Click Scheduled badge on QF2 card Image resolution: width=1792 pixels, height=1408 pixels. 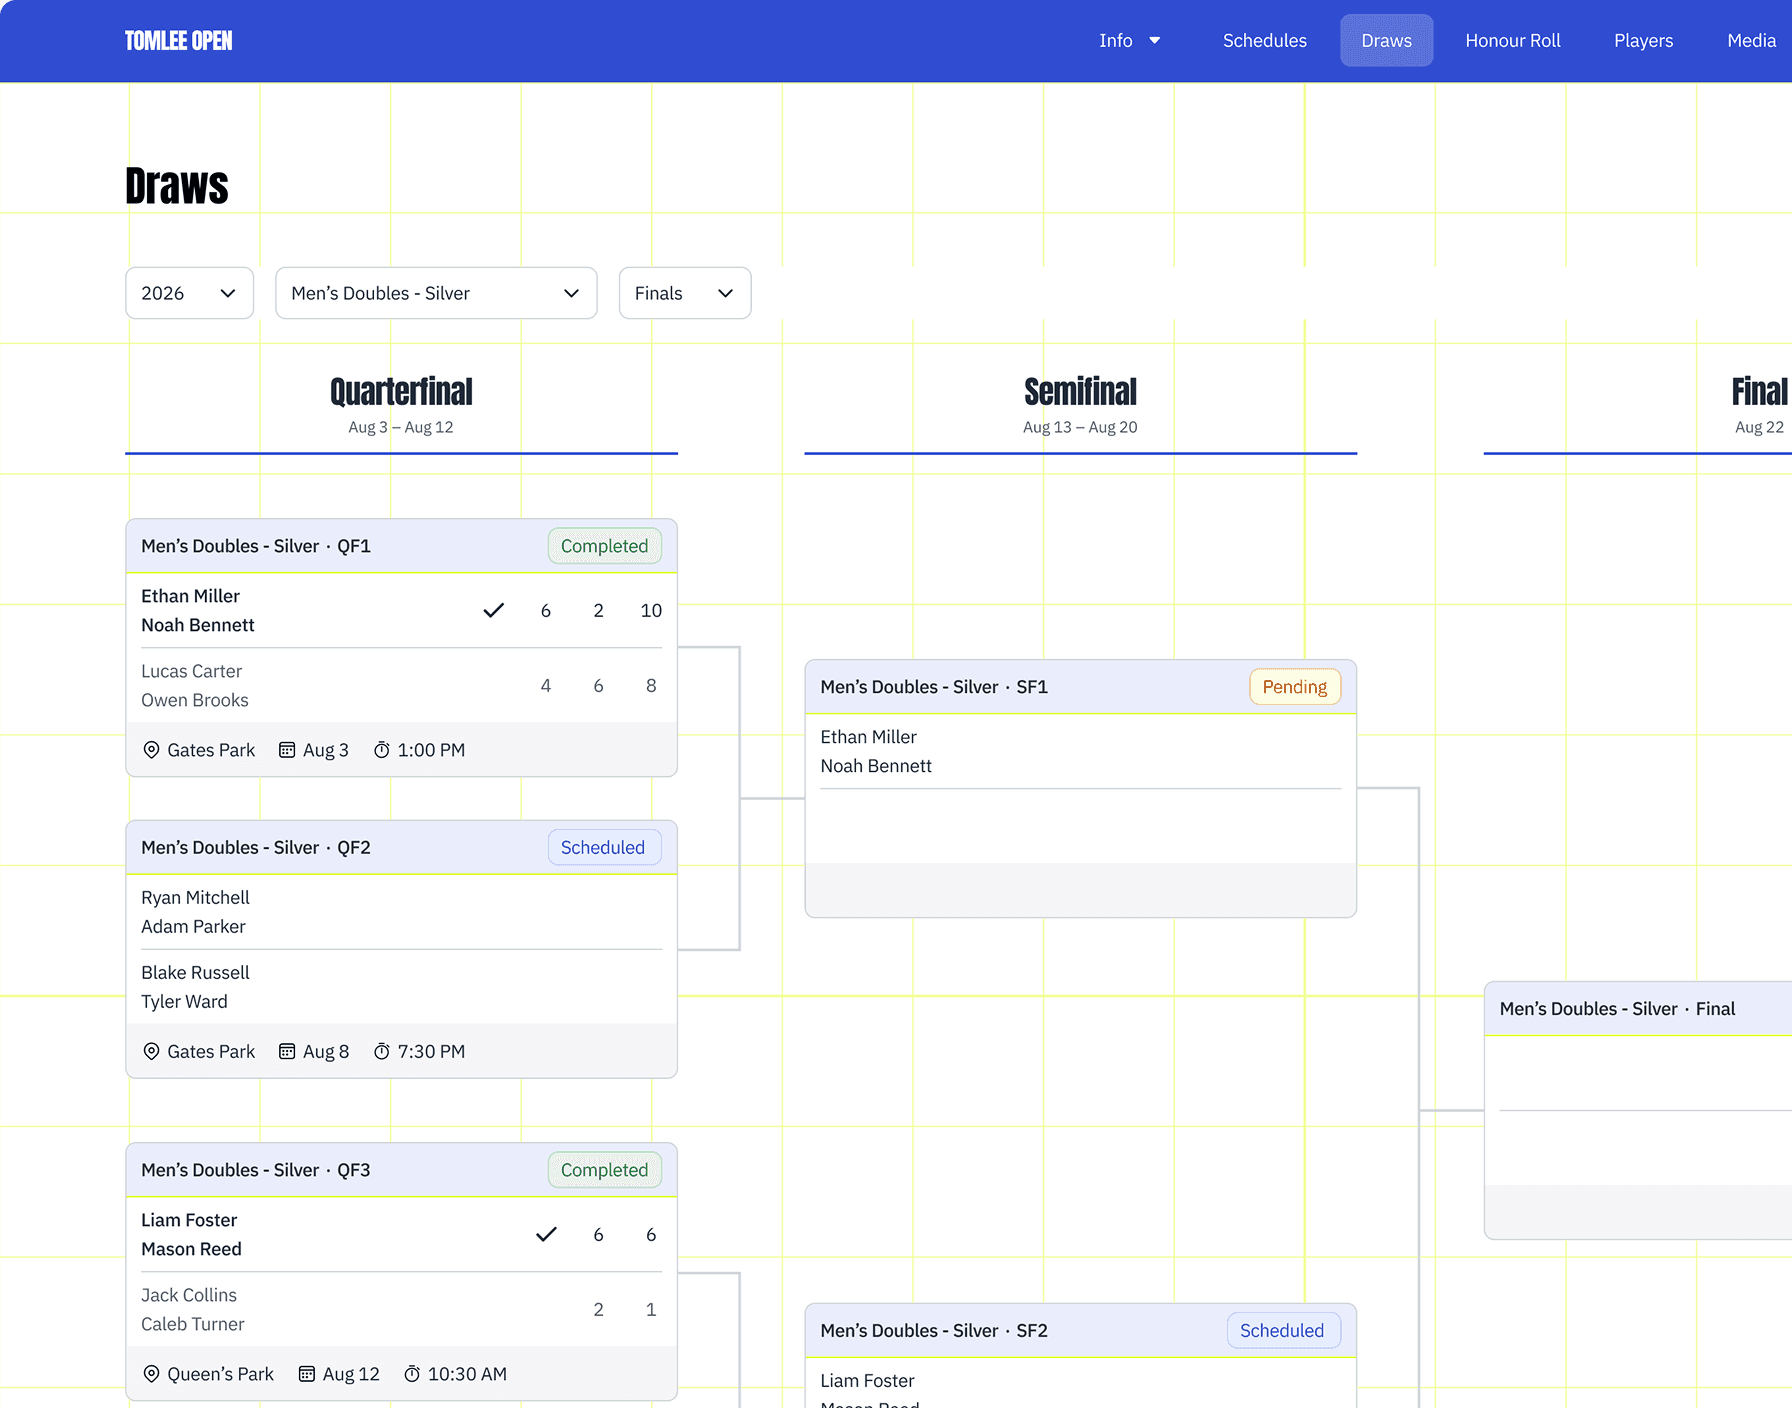tap(604, 848)
